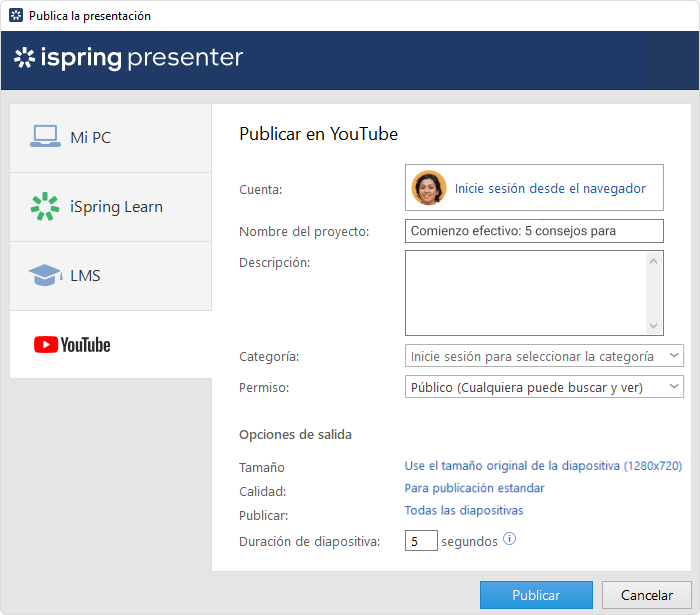Click the Tamaño label
Viewport: 700px width, 615px height.
(x=262, y=467)
